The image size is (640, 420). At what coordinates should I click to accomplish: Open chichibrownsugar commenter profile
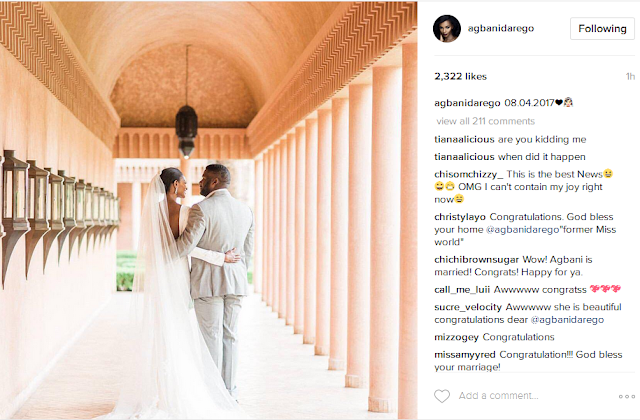point(476,260)
